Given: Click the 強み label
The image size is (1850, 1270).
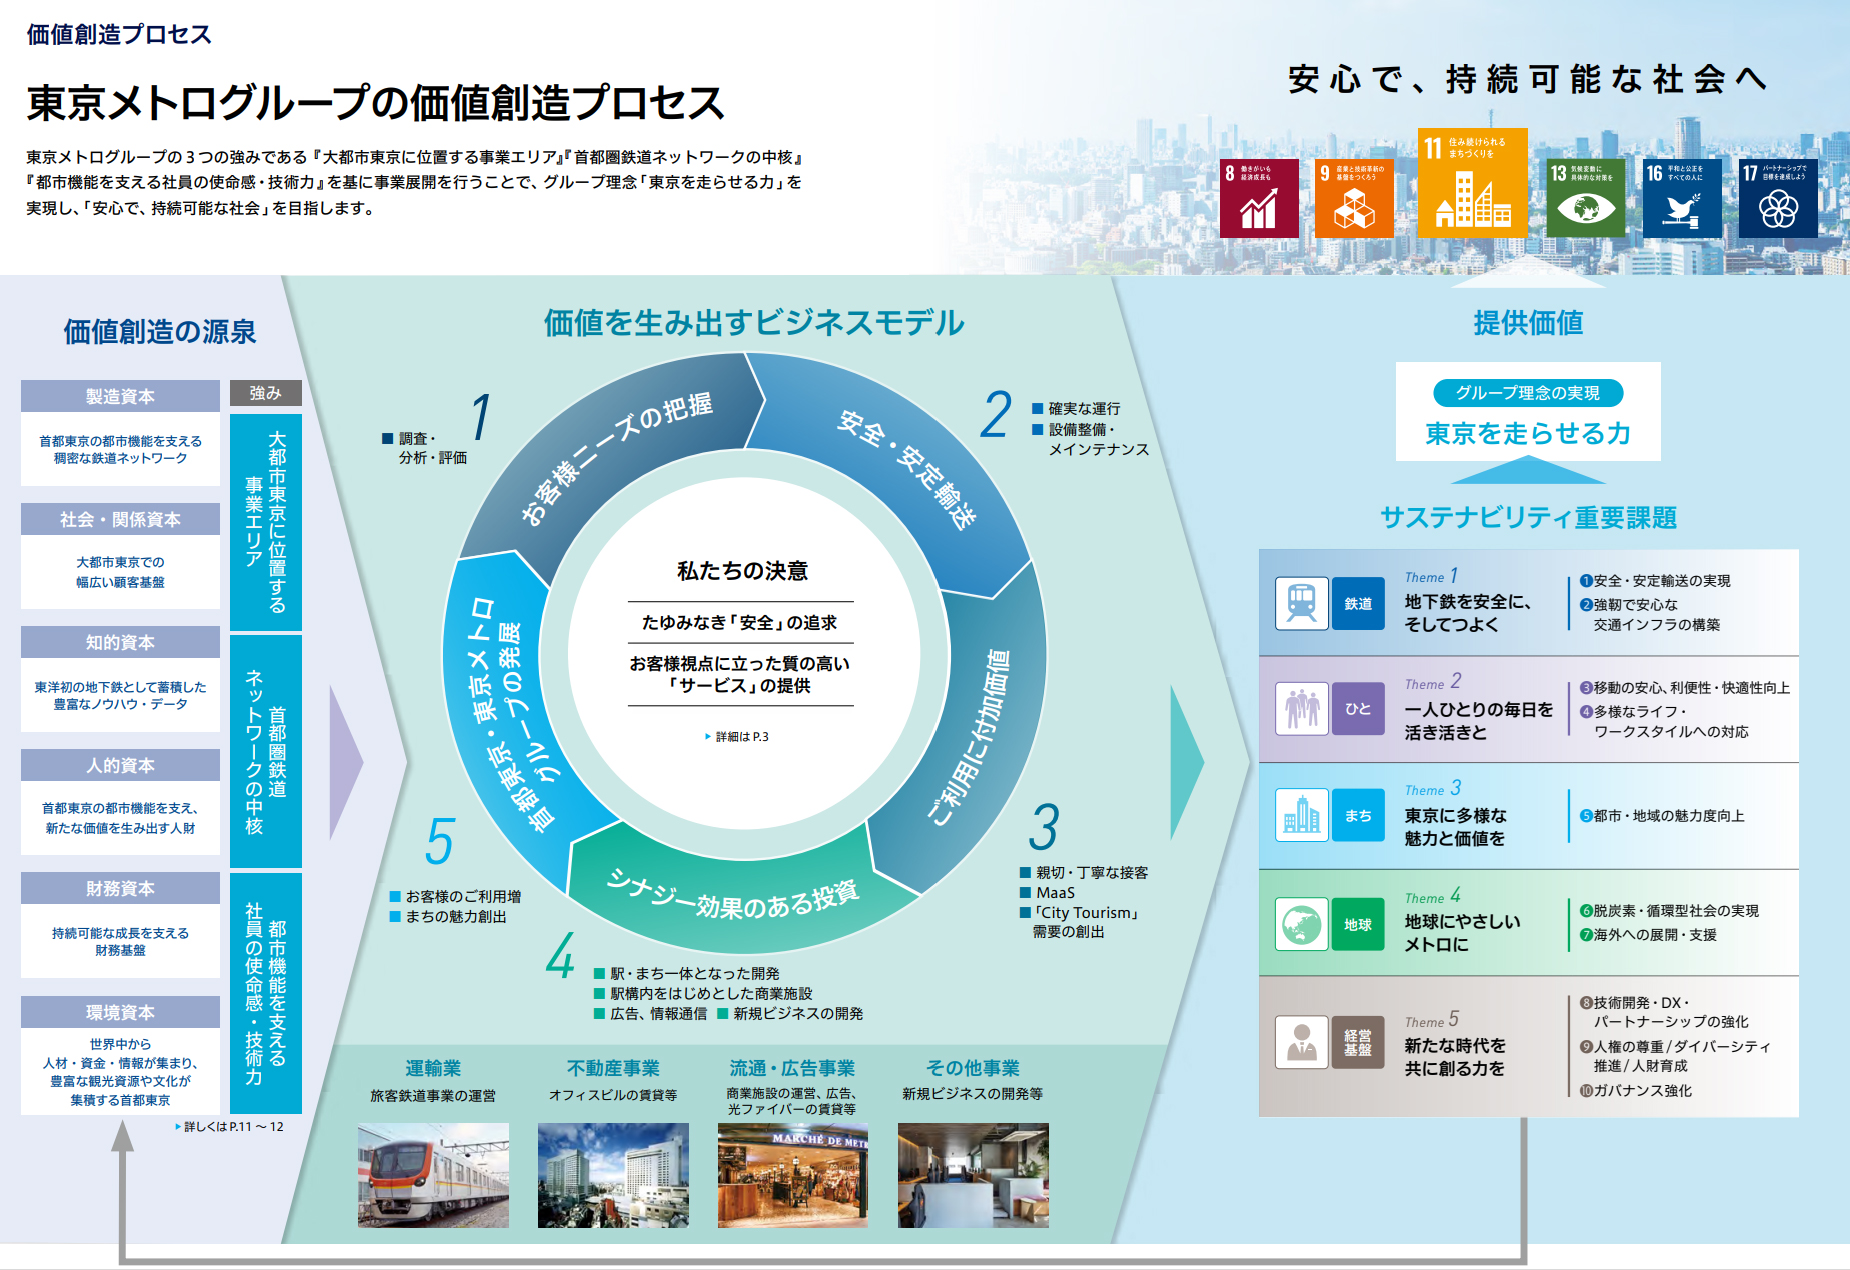Looking at the screenshot, I should pyautogui.click(x=265, y=393).
